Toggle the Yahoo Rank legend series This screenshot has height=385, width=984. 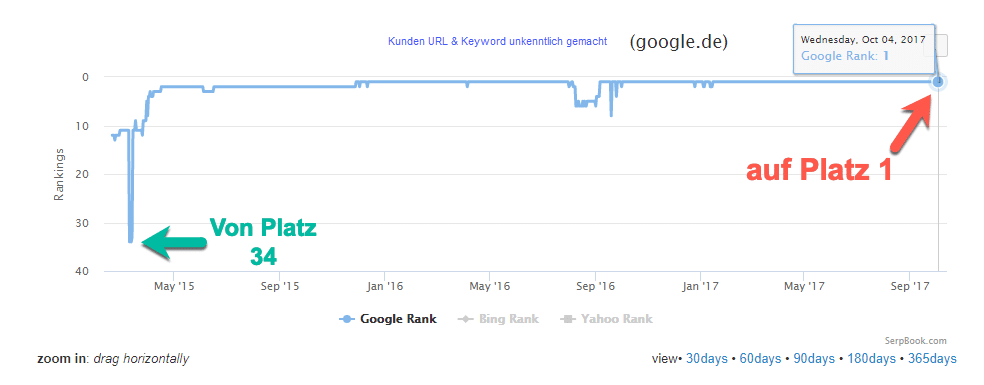(605, 318)
